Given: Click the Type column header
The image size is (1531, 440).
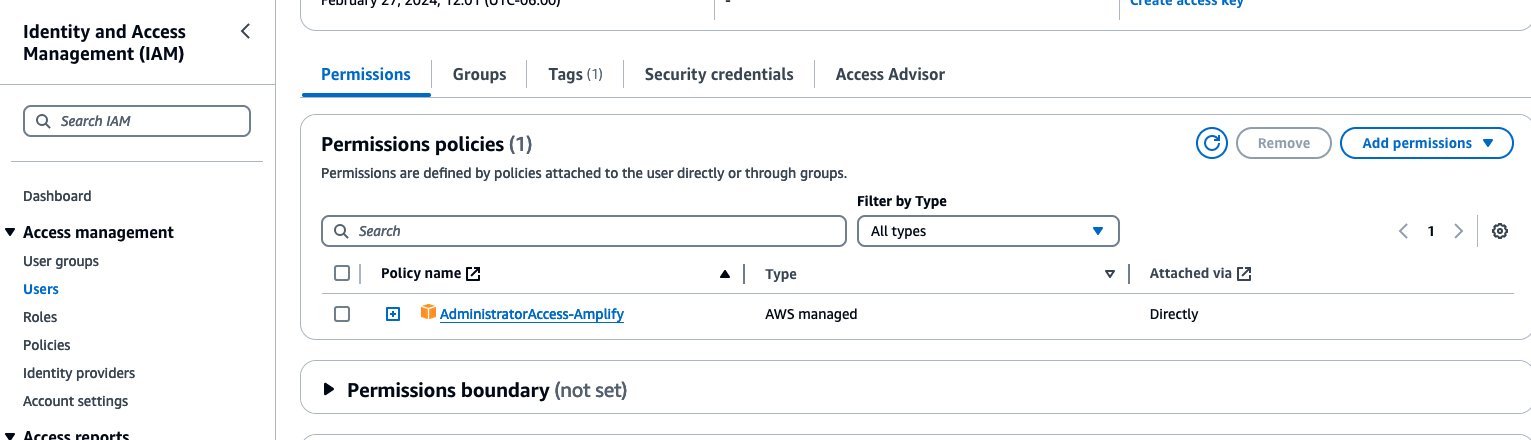Looking at the screenshot, I should coord(781,274).
